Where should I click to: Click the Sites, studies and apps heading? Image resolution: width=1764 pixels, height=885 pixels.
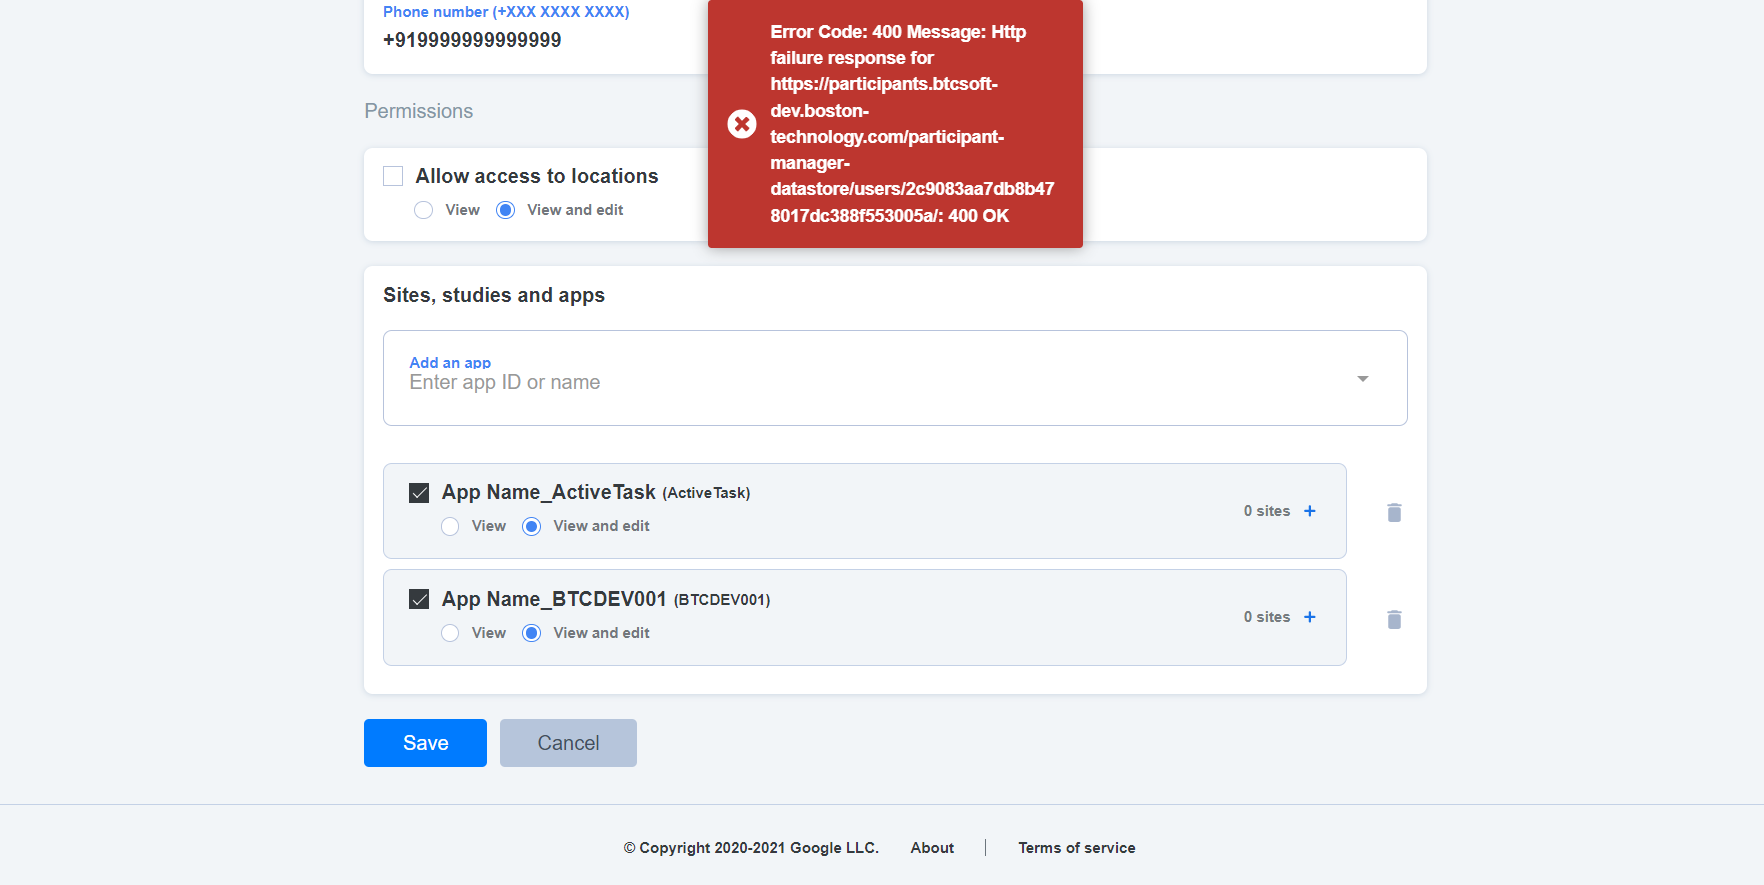pyautogui.click(x=494, y=295)
